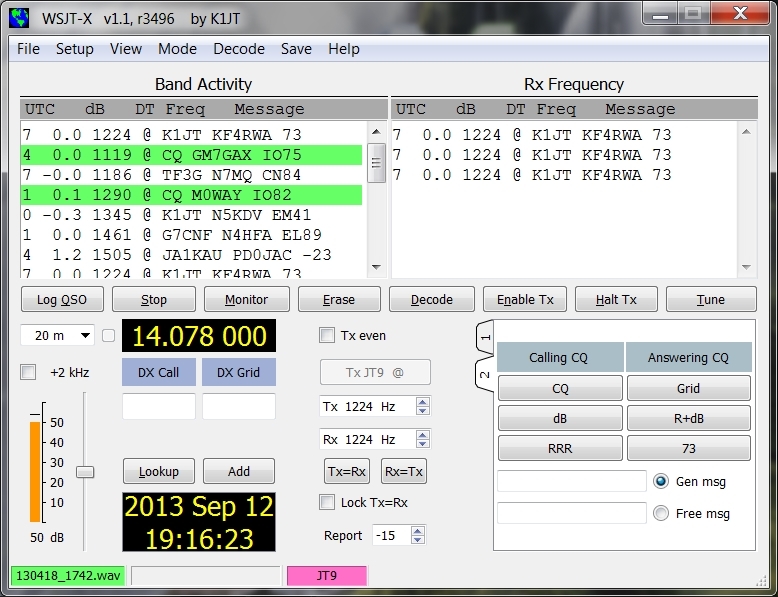The width and height of the screenshot is (778, 597).
Task: Switch to message tab 1
Action: 485,339
